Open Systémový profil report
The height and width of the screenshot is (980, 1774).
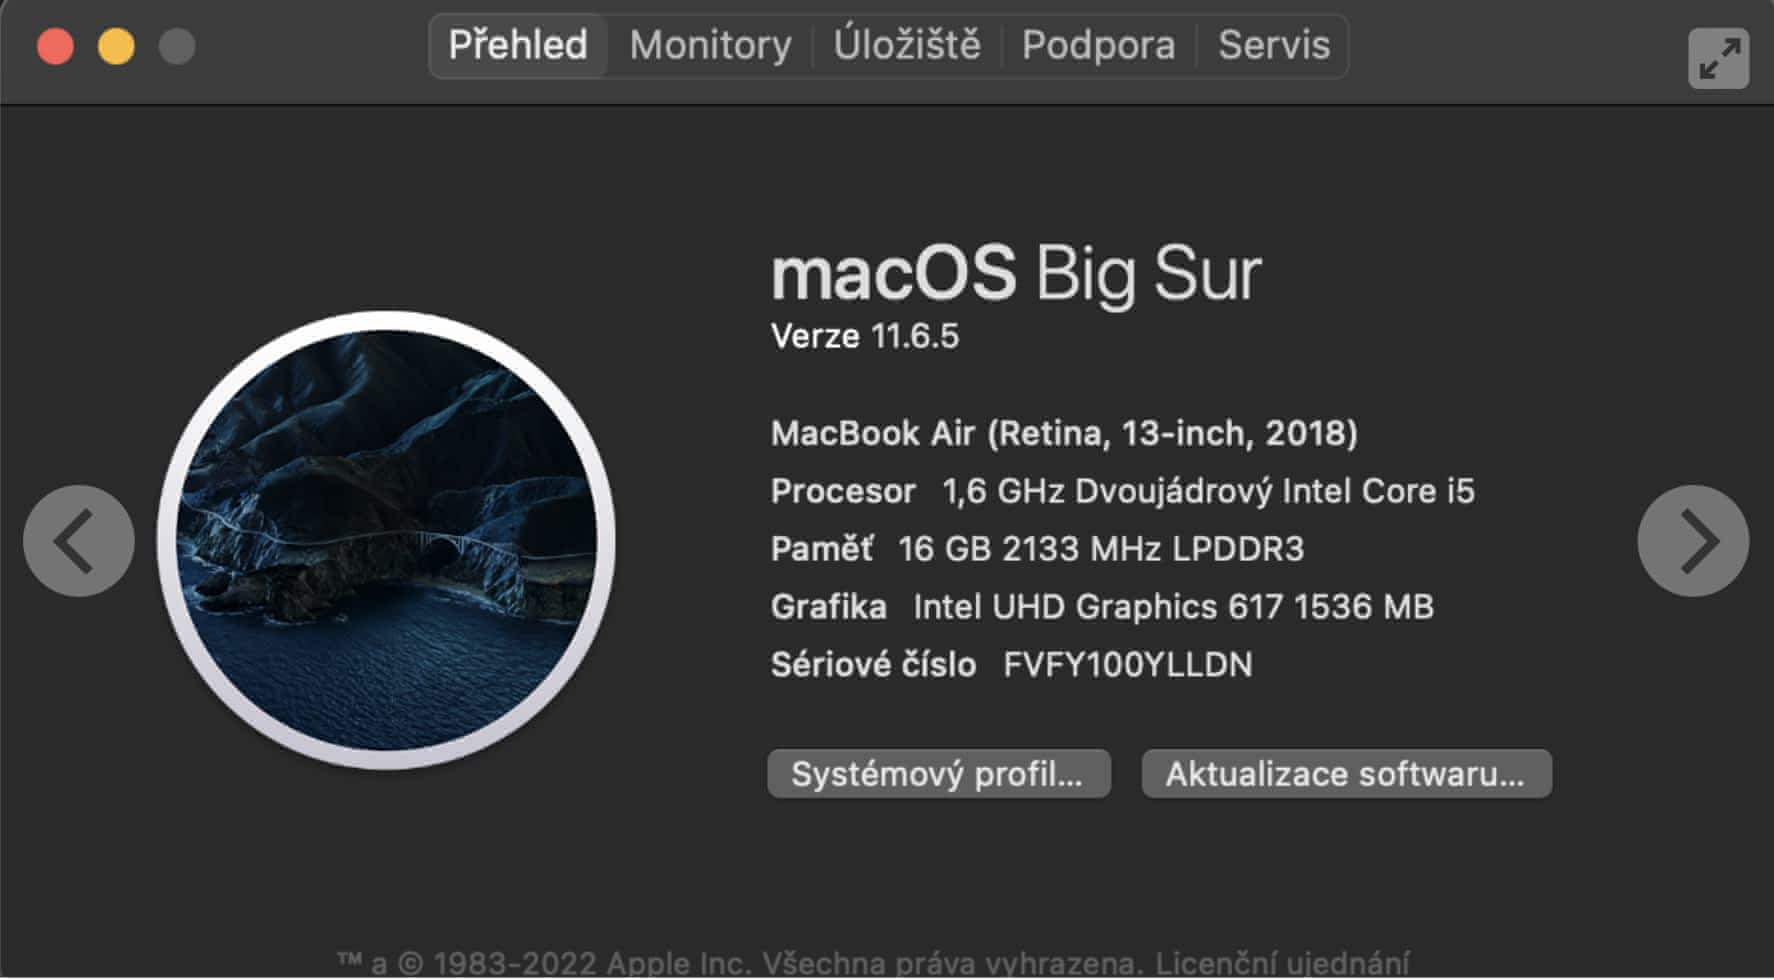(x=938, y=774)
